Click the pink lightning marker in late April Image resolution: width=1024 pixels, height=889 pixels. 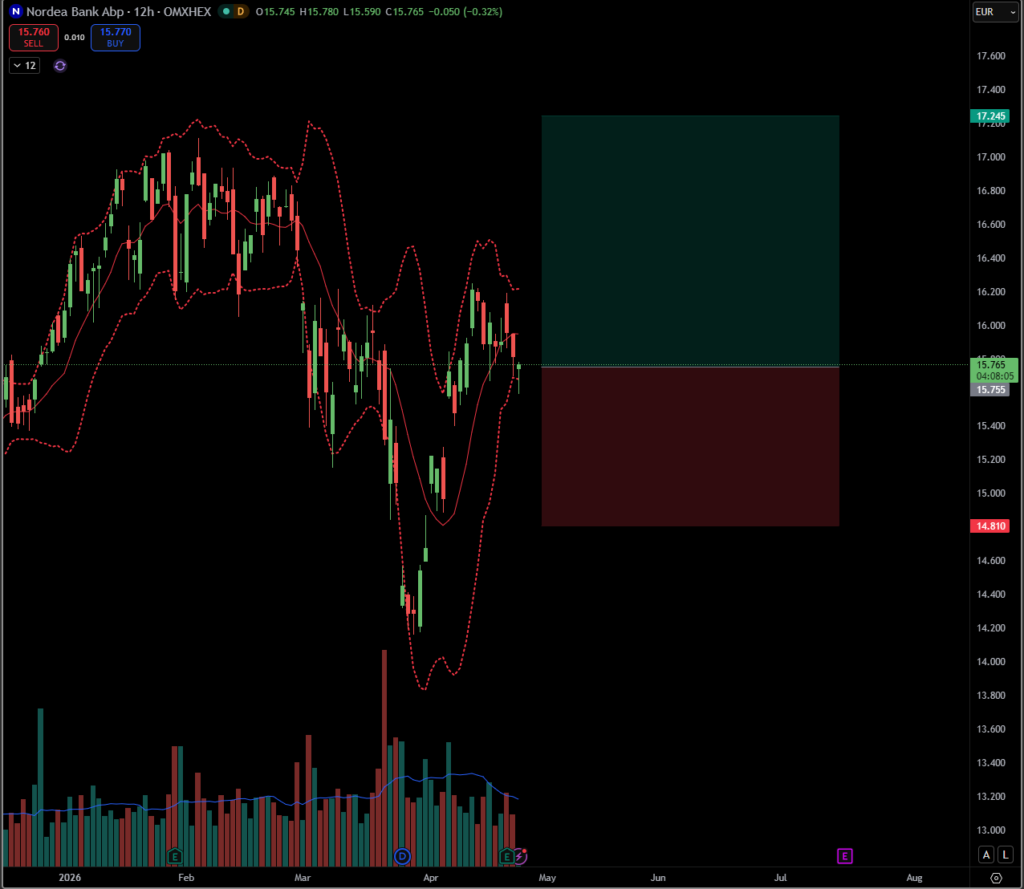[519, 856]
